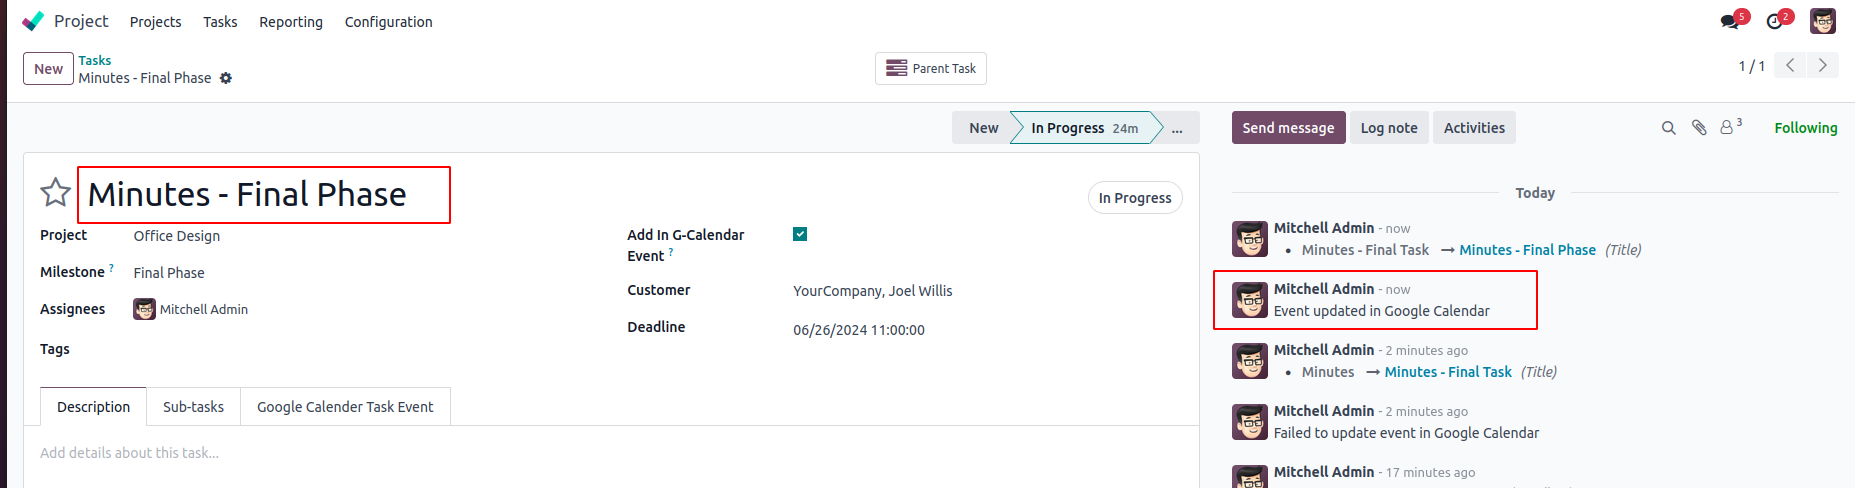This screenshot has width=1855, height=488.
Task: Open the task settings gear menu
Action: (226, 78)
